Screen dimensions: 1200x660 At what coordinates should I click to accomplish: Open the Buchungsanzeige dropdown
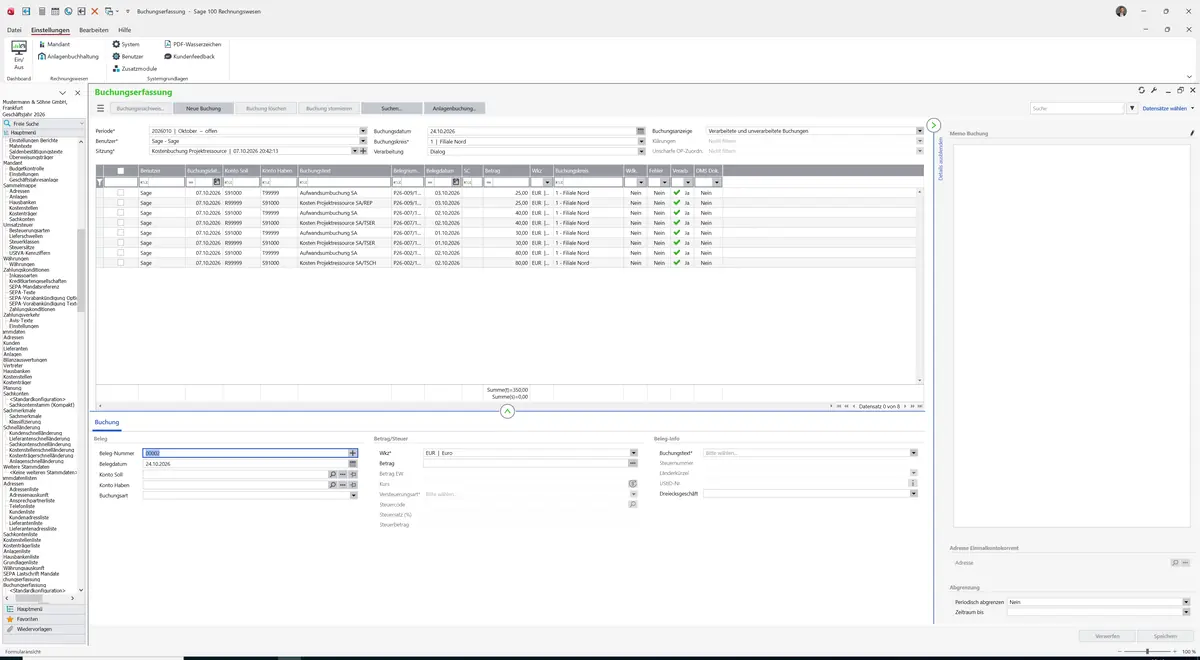pos(919,131)
